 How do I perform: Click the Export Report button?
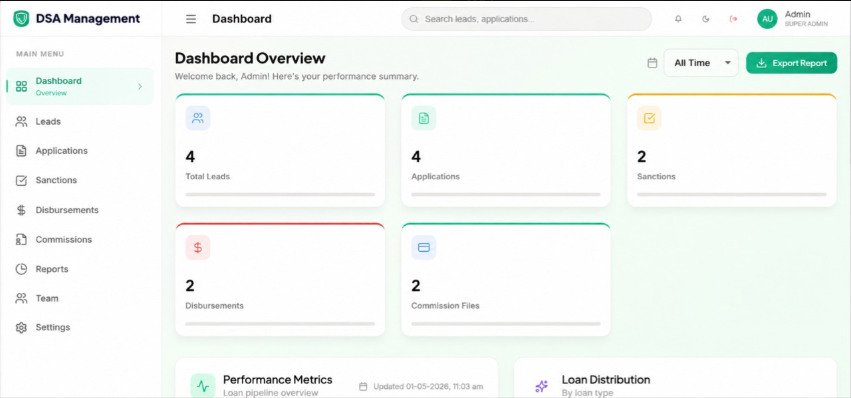[791, 63]
